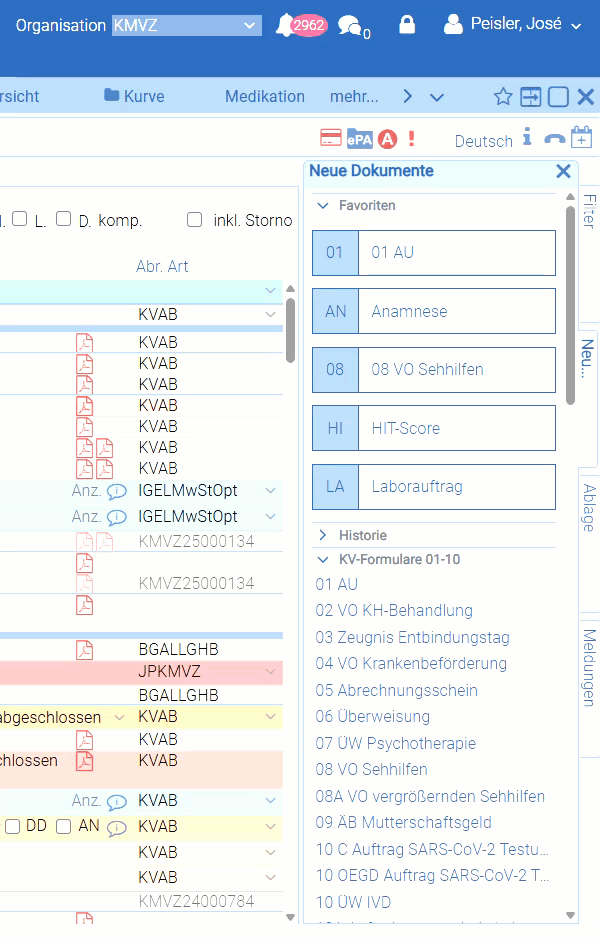The image size is (600, 940).
Task: Open the Organisation KMVZ dropdown
Action: [186, 26]
